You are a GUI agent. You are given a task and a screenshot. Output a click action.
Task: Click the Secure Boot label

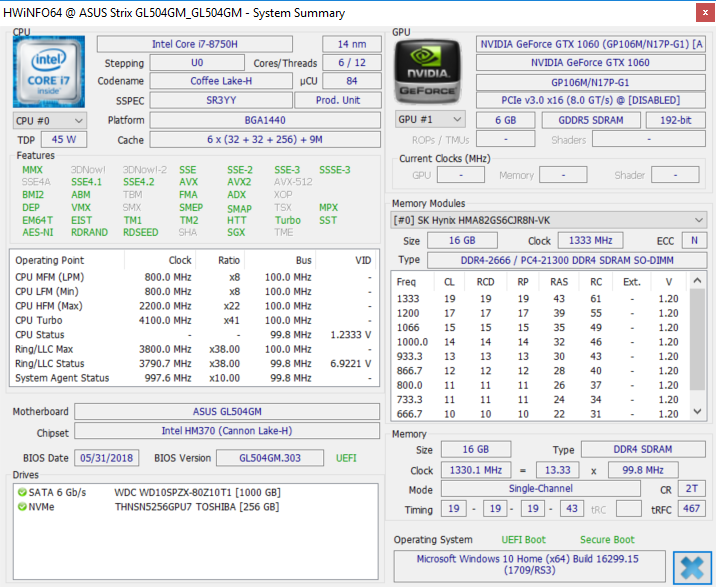pyautogui.click(x=607, y=539)
